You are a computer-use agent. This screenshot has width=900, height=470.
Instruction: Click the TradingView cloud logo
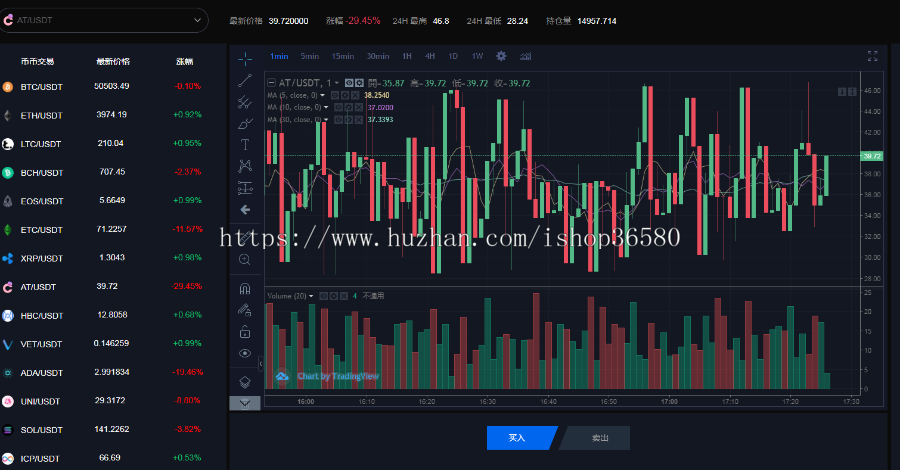[x=282, y=376]
